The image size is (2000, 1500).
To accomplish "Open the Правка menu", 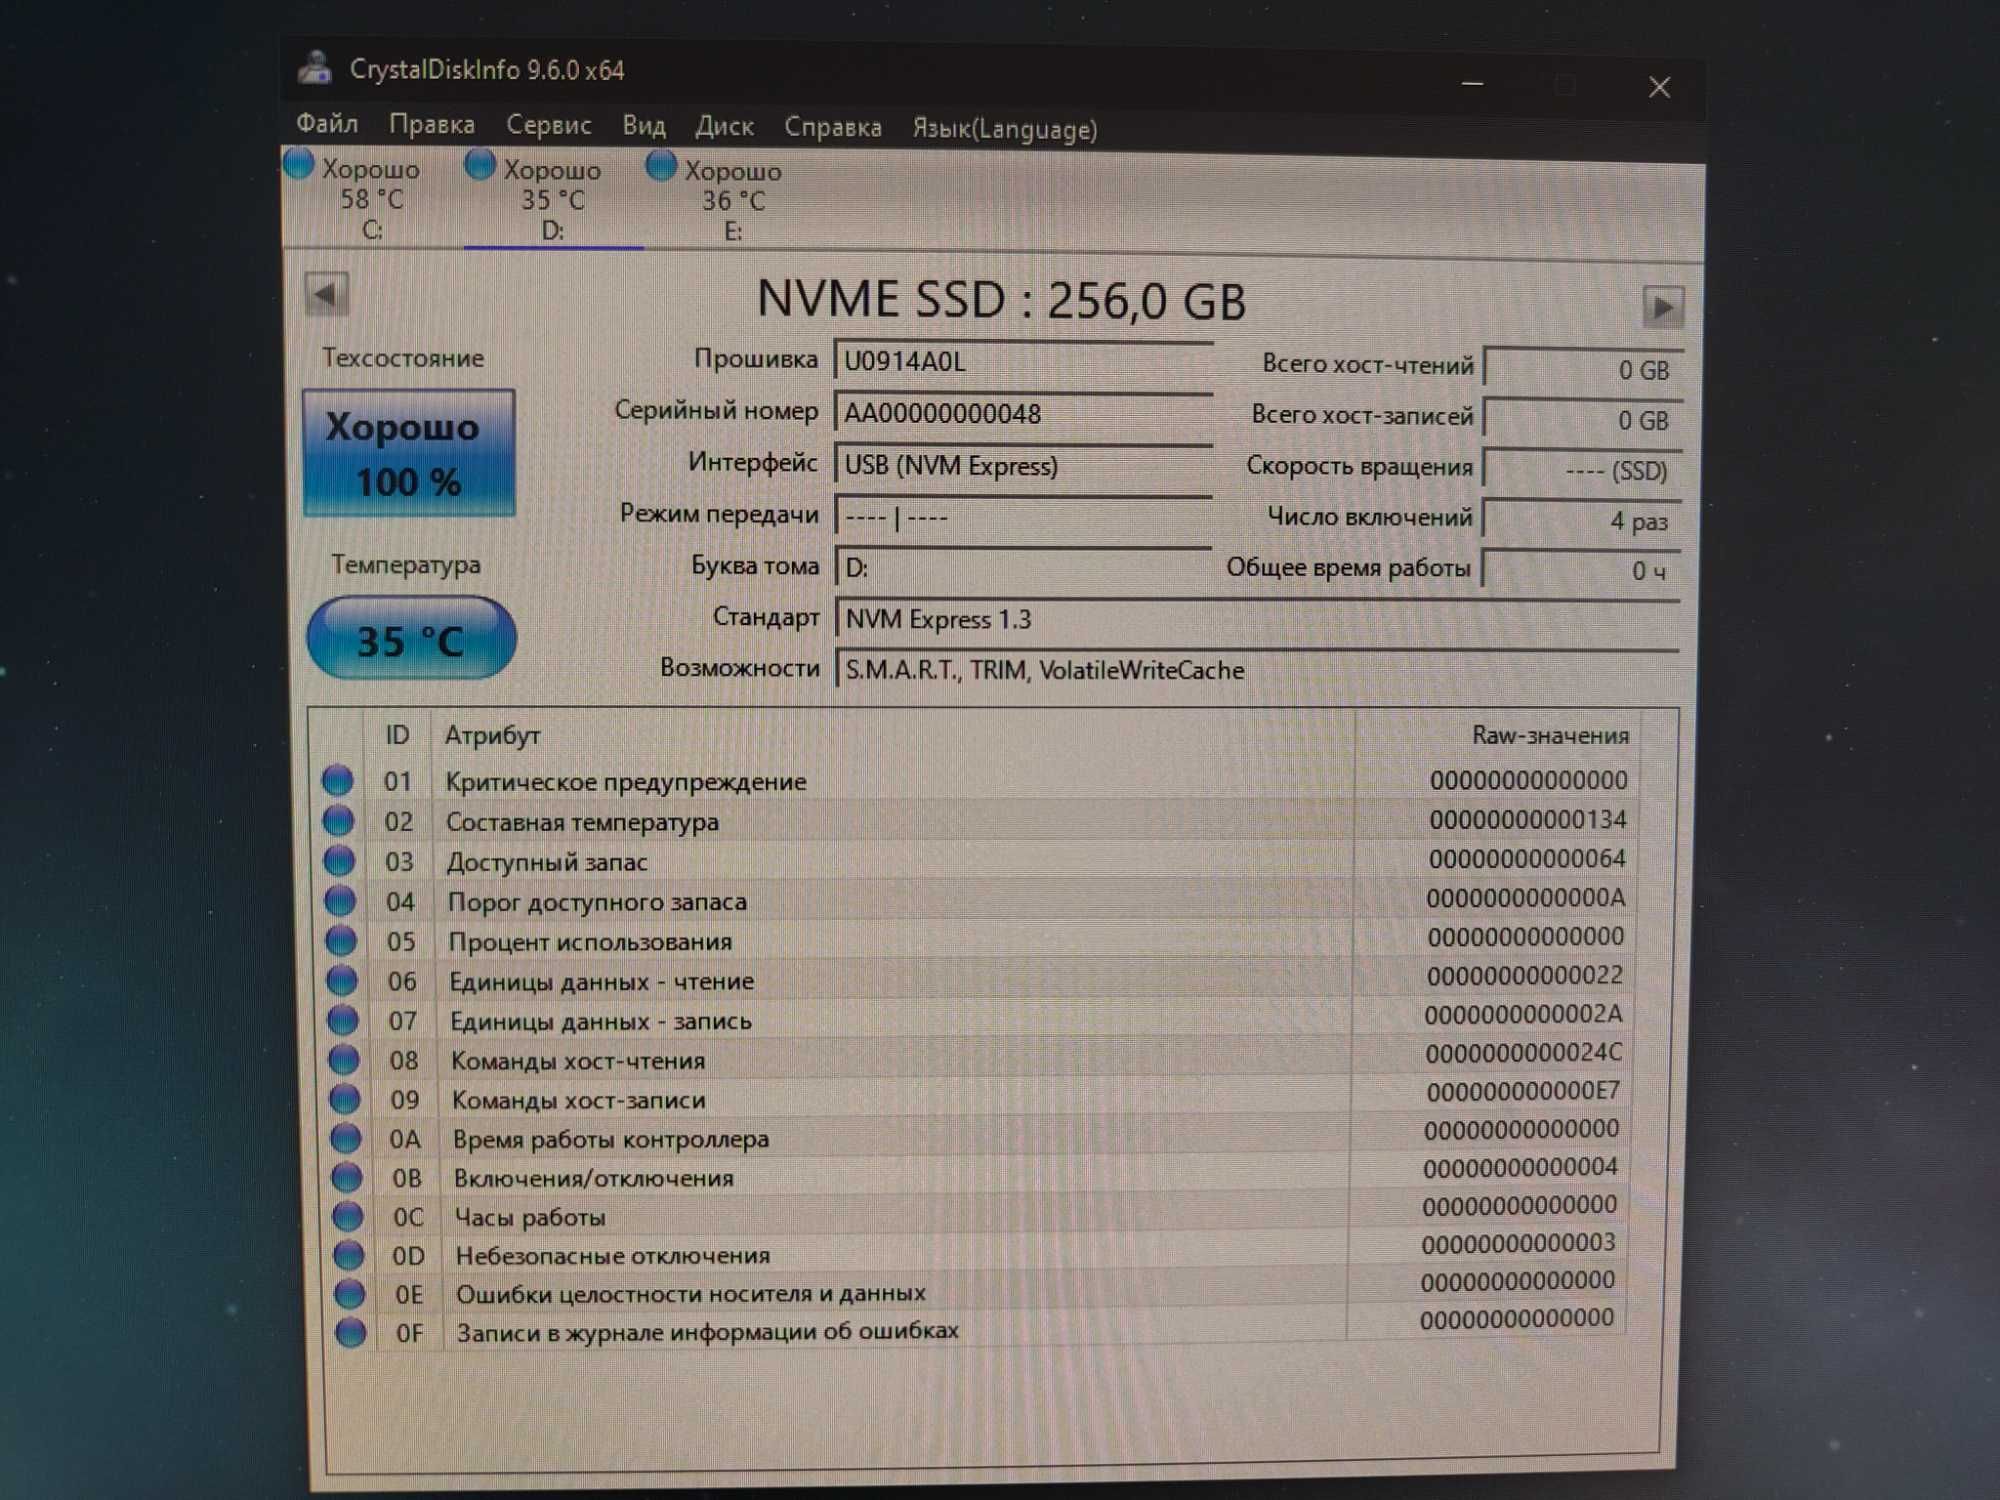I will click(x=431, y=124).
